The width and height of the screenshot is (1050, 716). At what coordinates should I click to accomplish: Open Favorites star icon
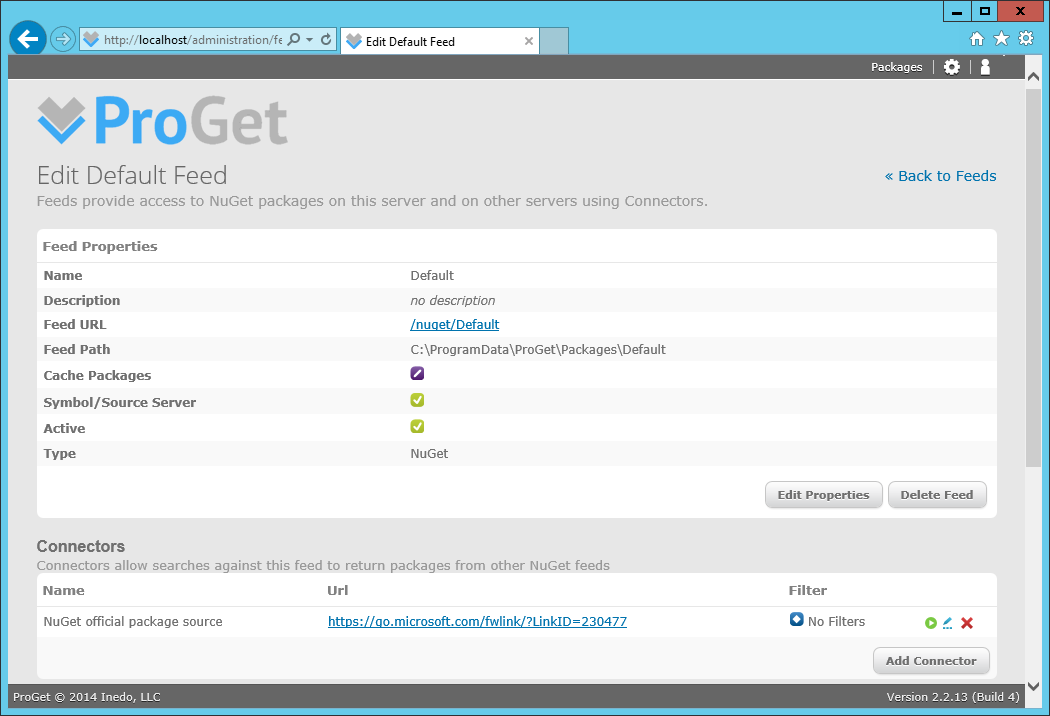1001,38
